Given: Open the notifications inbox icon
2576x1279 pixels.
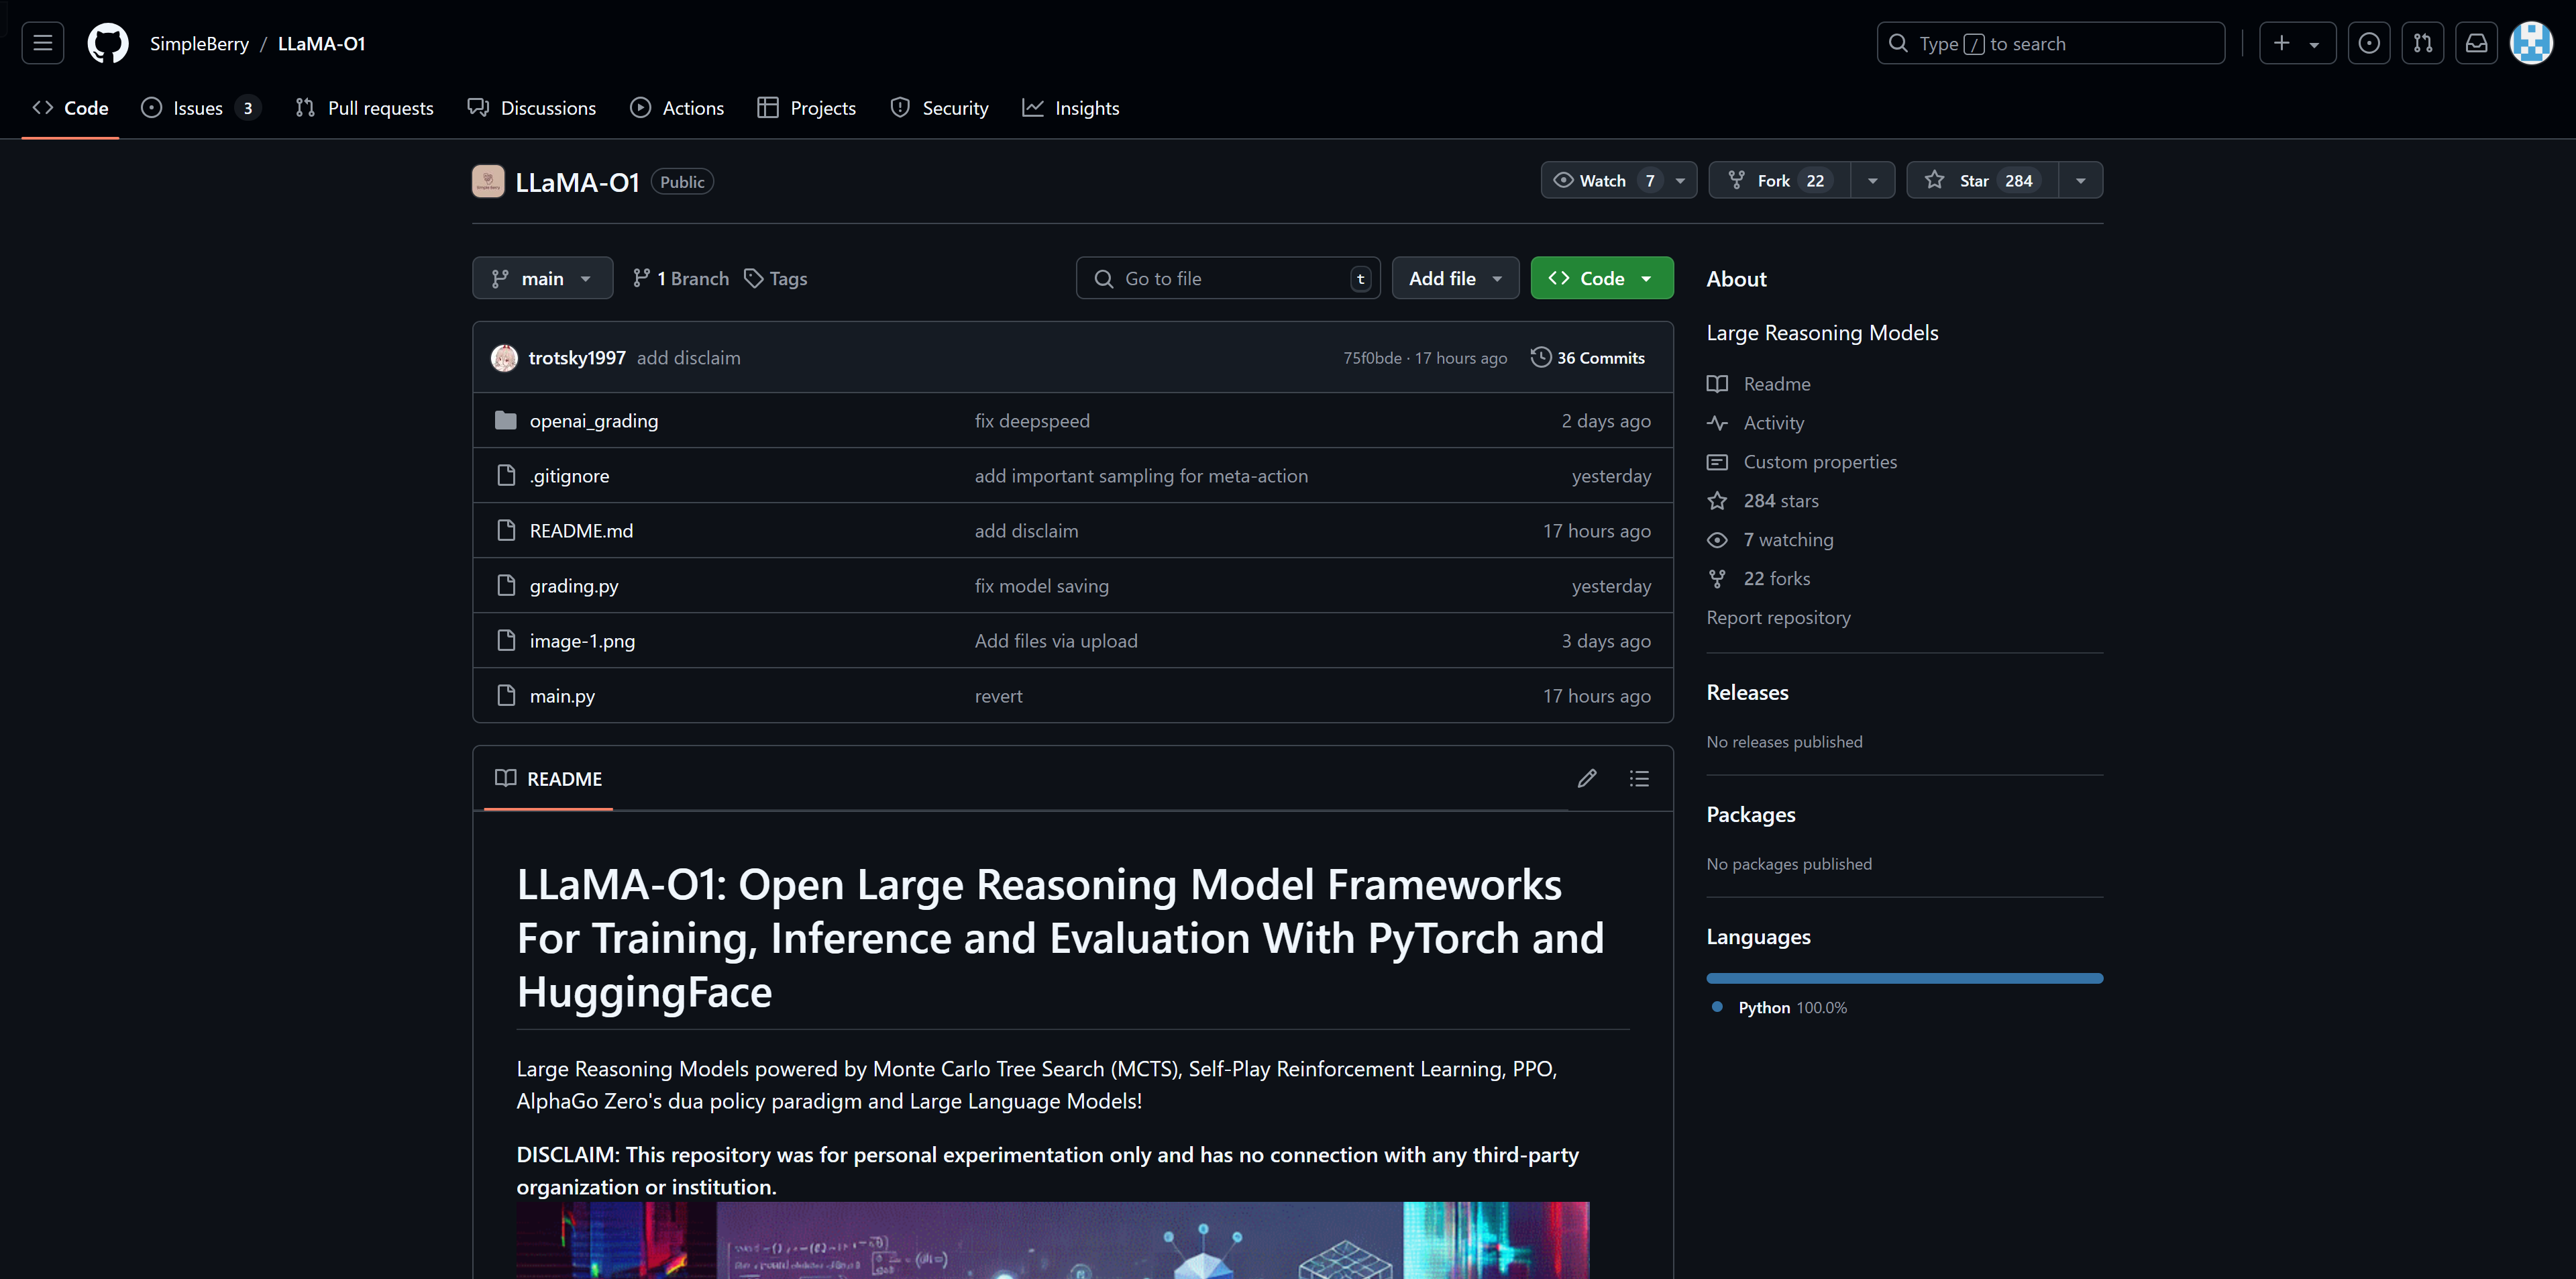Looking at the screenshot, I should point(2477,43).
